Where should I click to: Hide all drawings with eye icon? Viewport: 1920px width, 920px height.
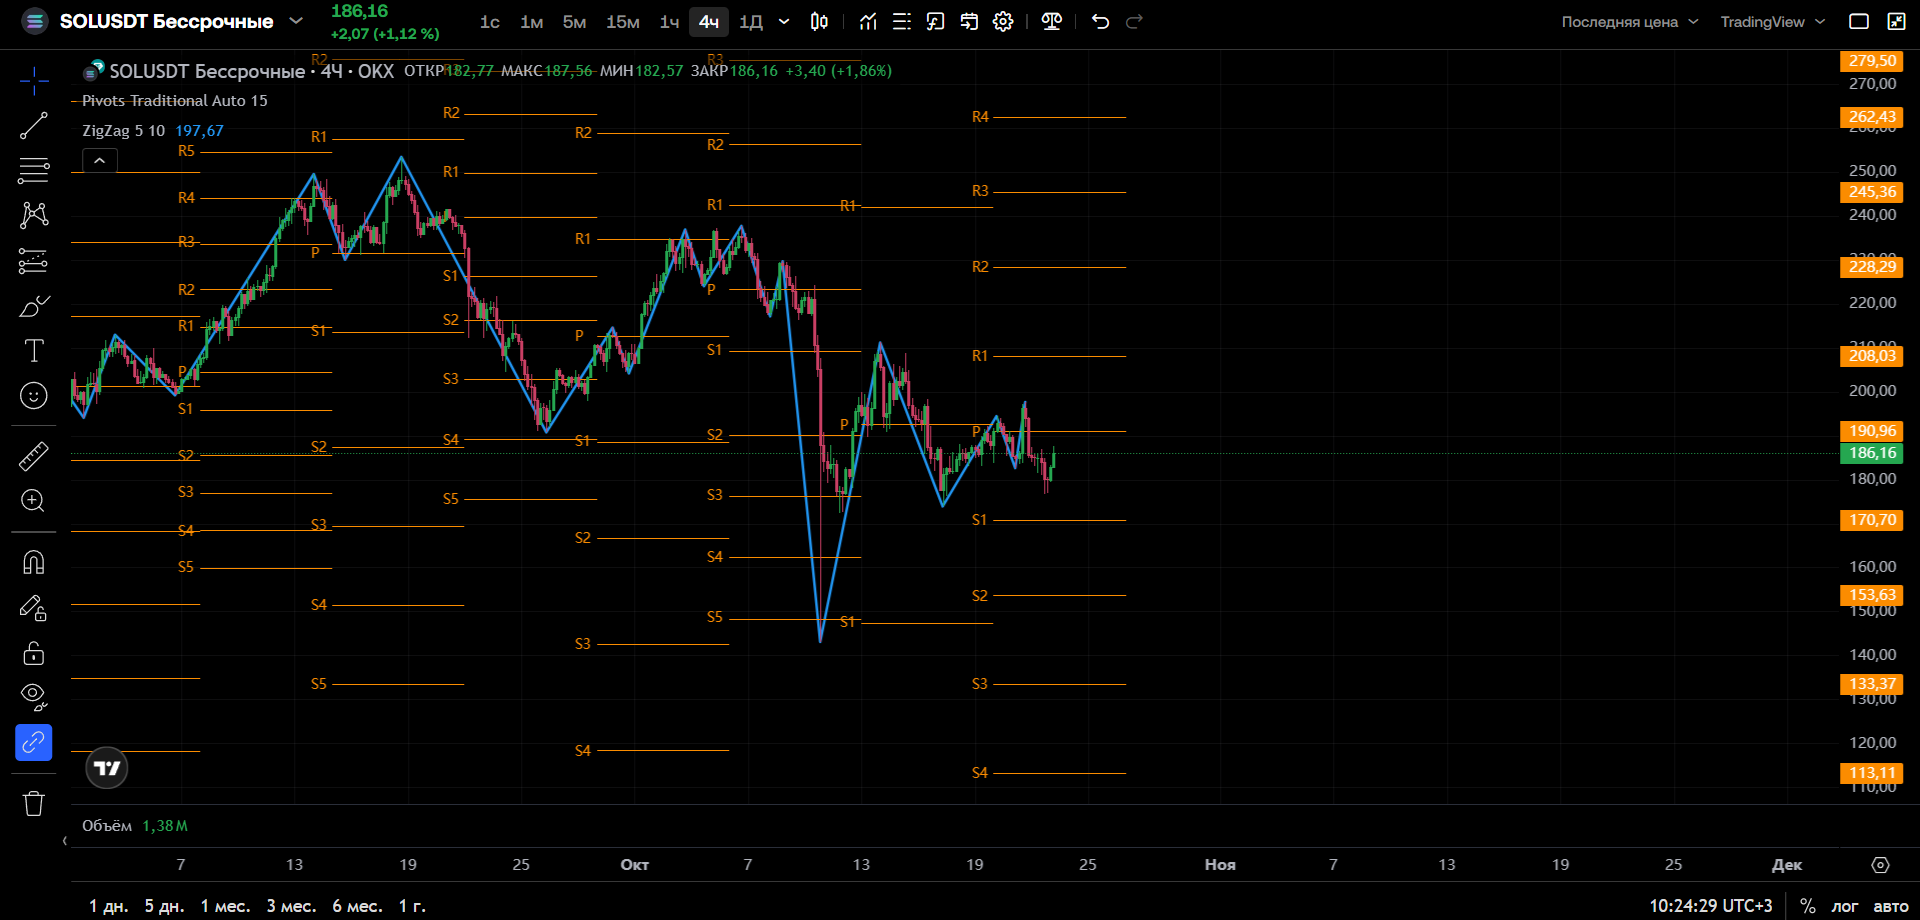pos(34,697)
